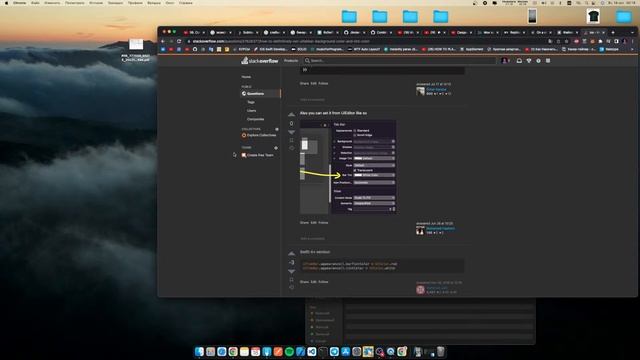Click Create free Team in the sidebar
This screenshot has width=640, height=360.
pos(258,155)
